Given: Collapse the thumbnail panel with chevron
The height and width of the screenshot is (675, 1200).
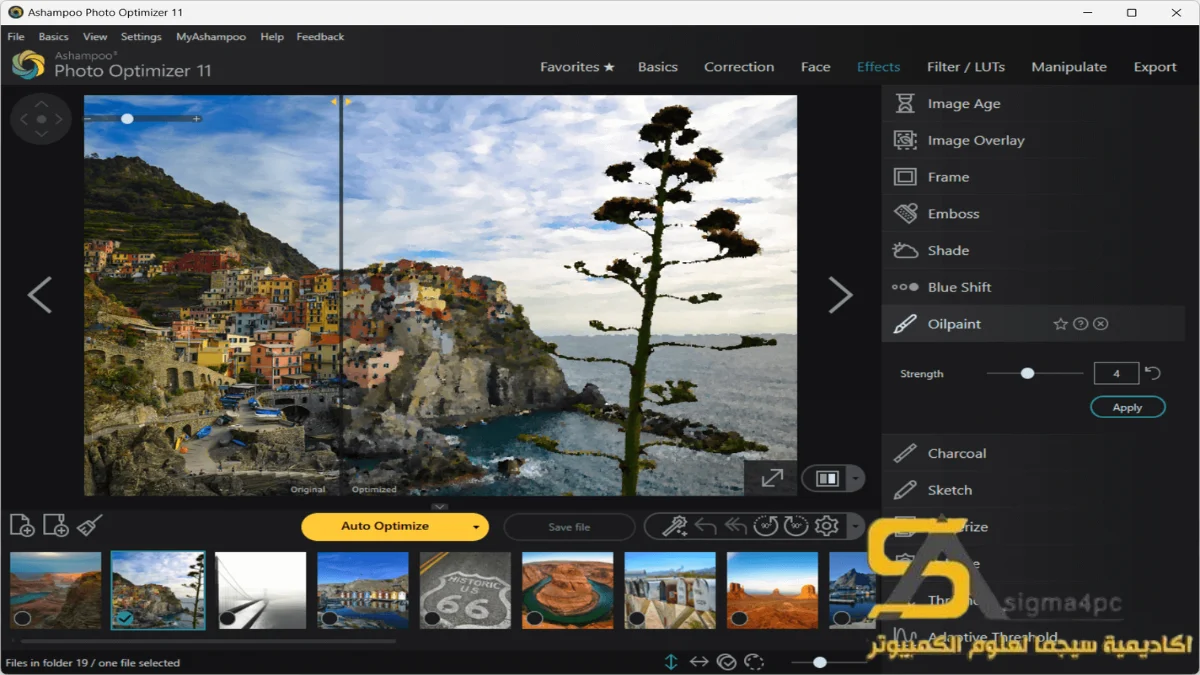Looking at the screenshot, I should tap(440, 506).
